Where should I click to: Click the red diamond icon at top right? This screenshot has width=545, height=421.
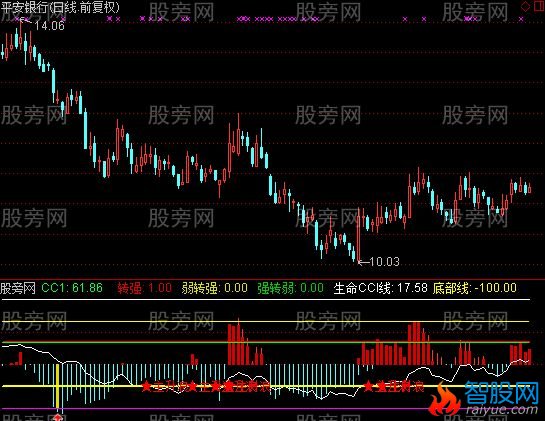pos(526,6)
